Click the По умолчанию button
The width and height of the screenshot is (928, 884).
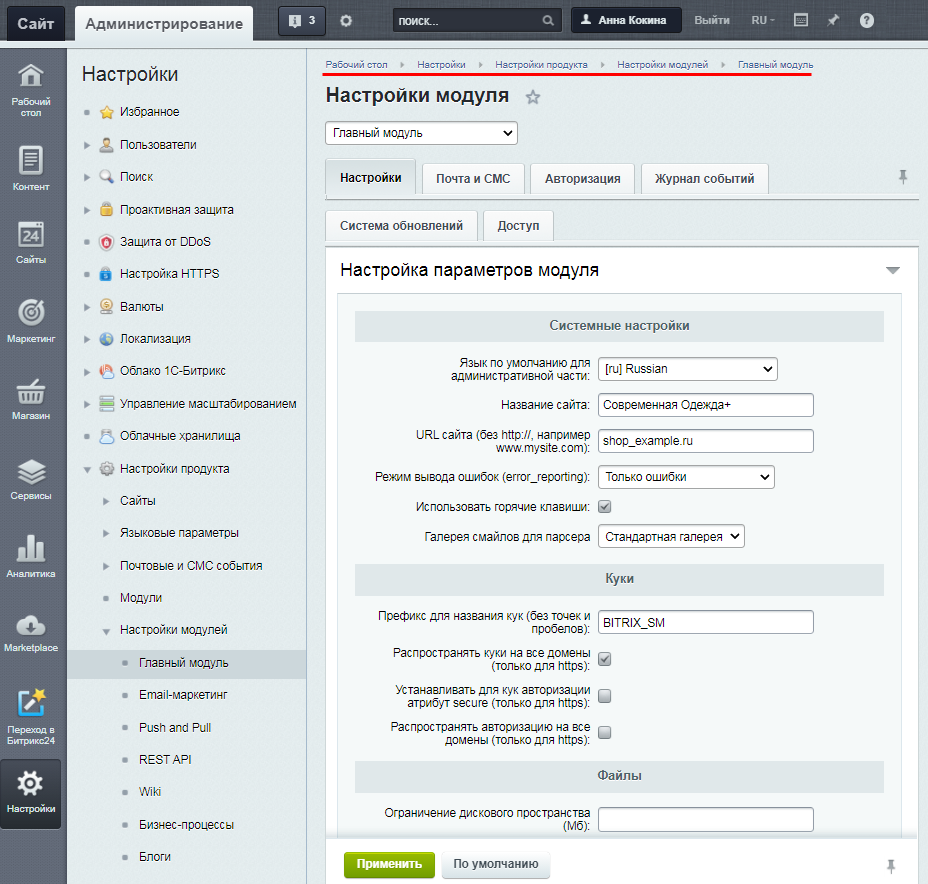(x=495, y=864)
